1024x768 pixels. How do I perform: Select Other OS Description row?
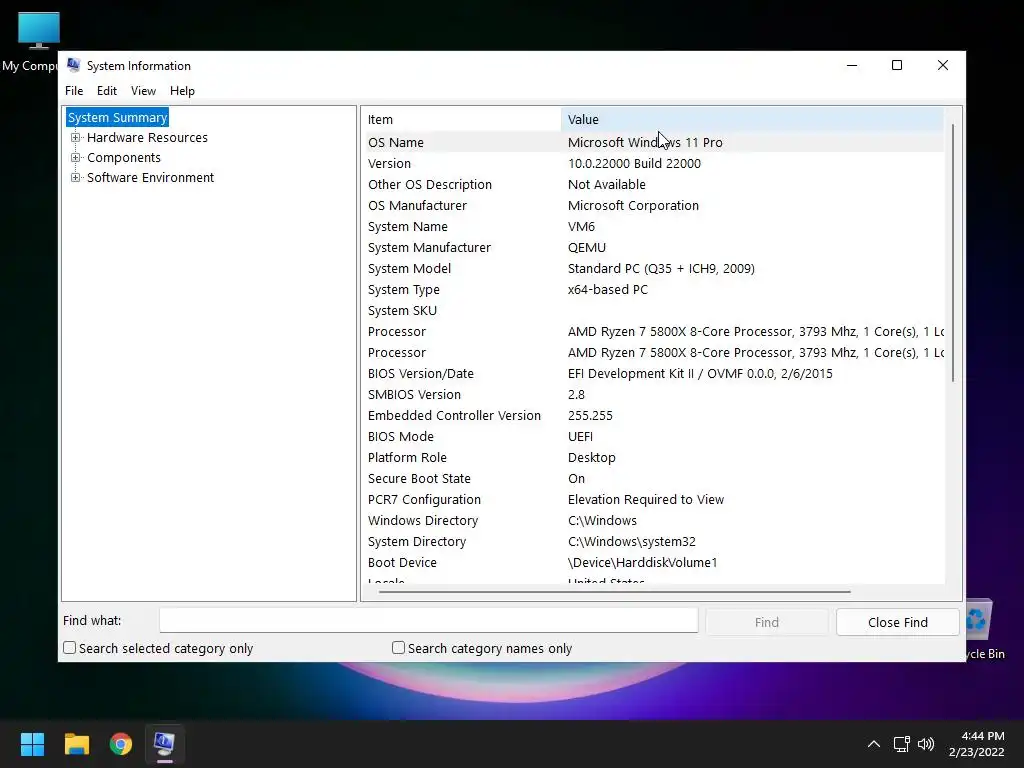coord(654,184)
